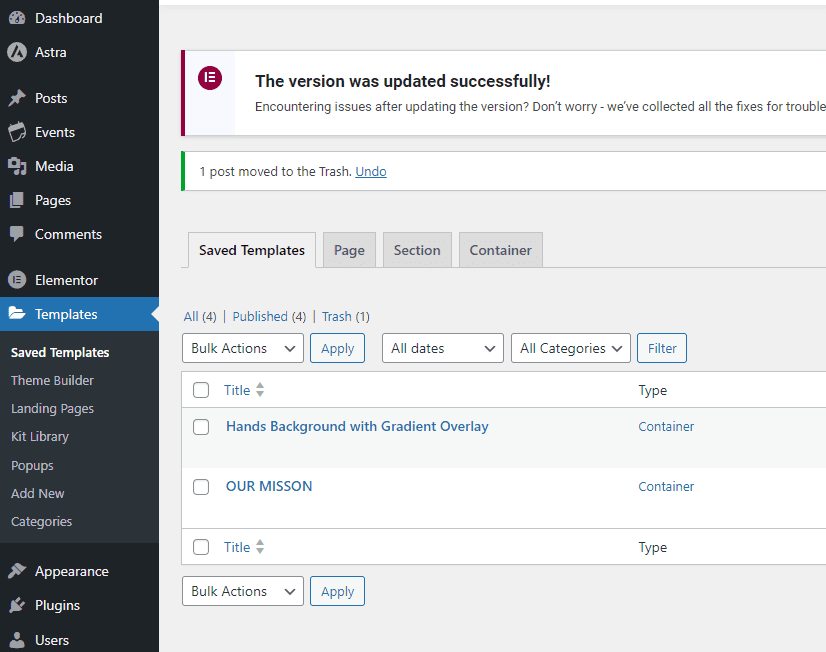Click the Comments speech bubble icon
Screen dimensions: 826x652
16,234
